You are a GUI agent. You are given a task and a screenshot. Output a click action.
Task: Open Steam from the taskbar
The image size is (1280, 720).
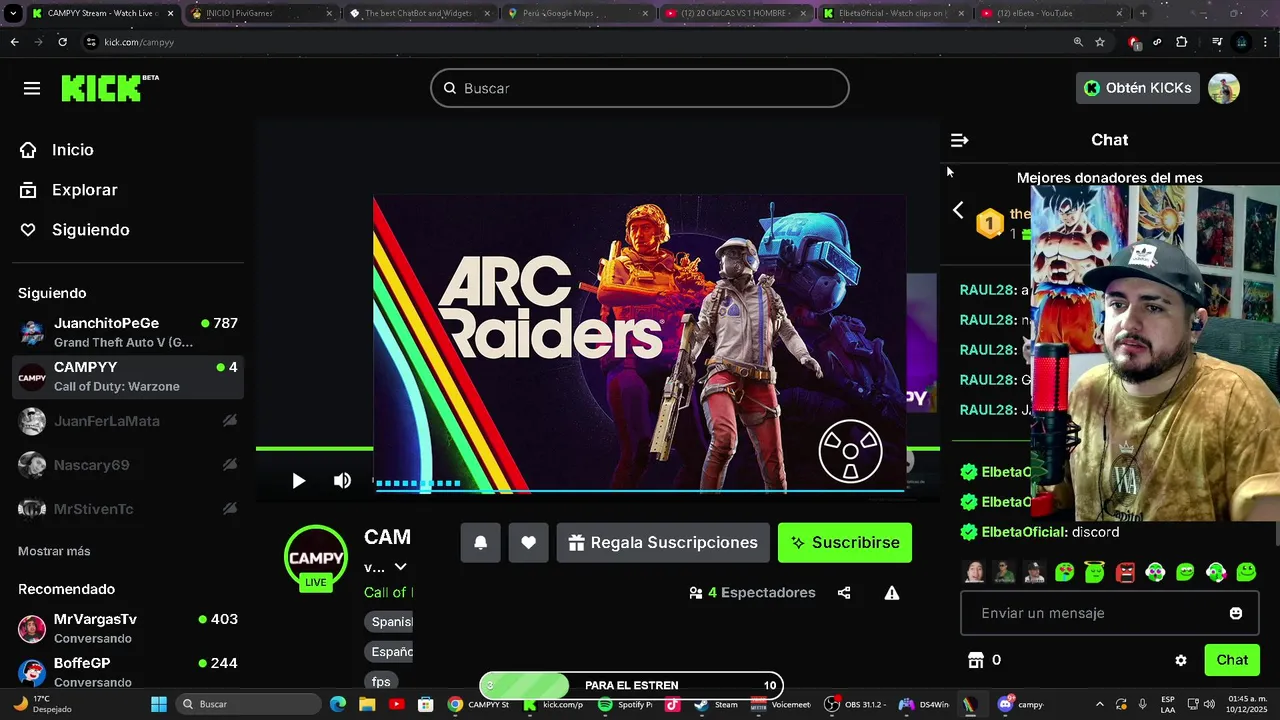716,704
